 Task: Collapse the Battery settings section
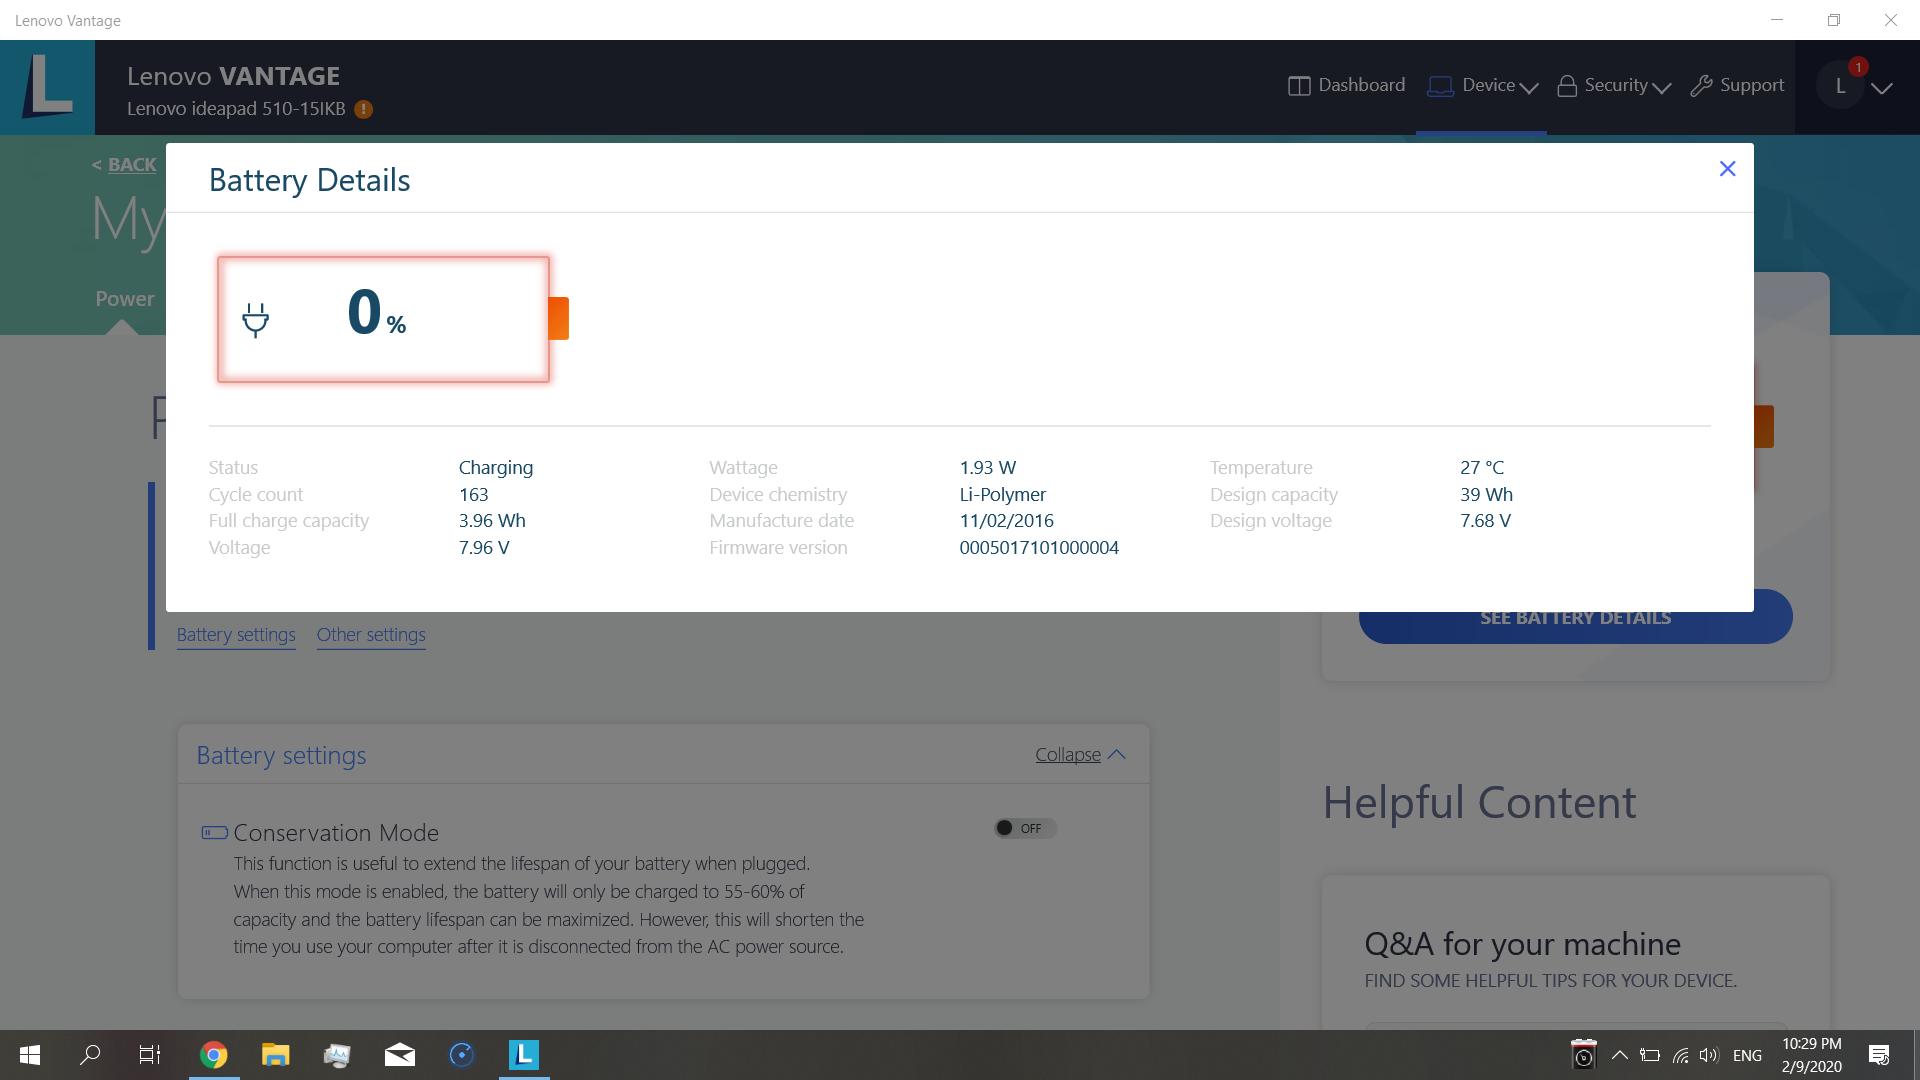tap(1081, 755)
